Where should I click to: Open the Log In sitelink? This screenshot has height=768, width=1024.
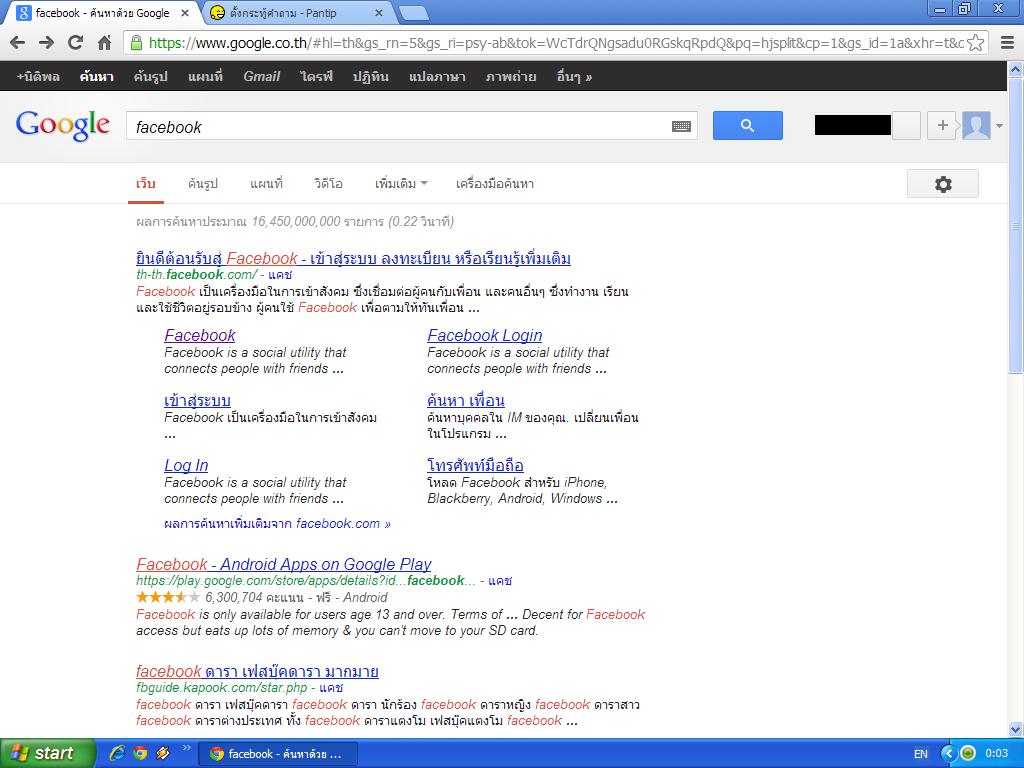(186, 465)
